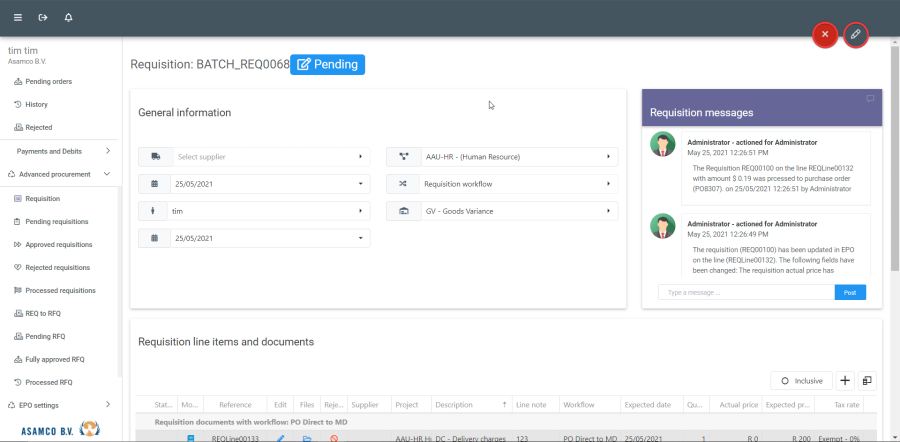Open the AAU-HR Human Resource dropdown
900x442 pixels.
pyautogui.click(x=501, y=157)
